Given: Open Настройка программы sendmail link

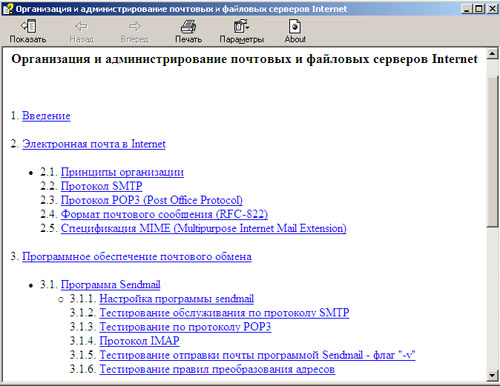Looking at the screenshot, I should point(177,299).
